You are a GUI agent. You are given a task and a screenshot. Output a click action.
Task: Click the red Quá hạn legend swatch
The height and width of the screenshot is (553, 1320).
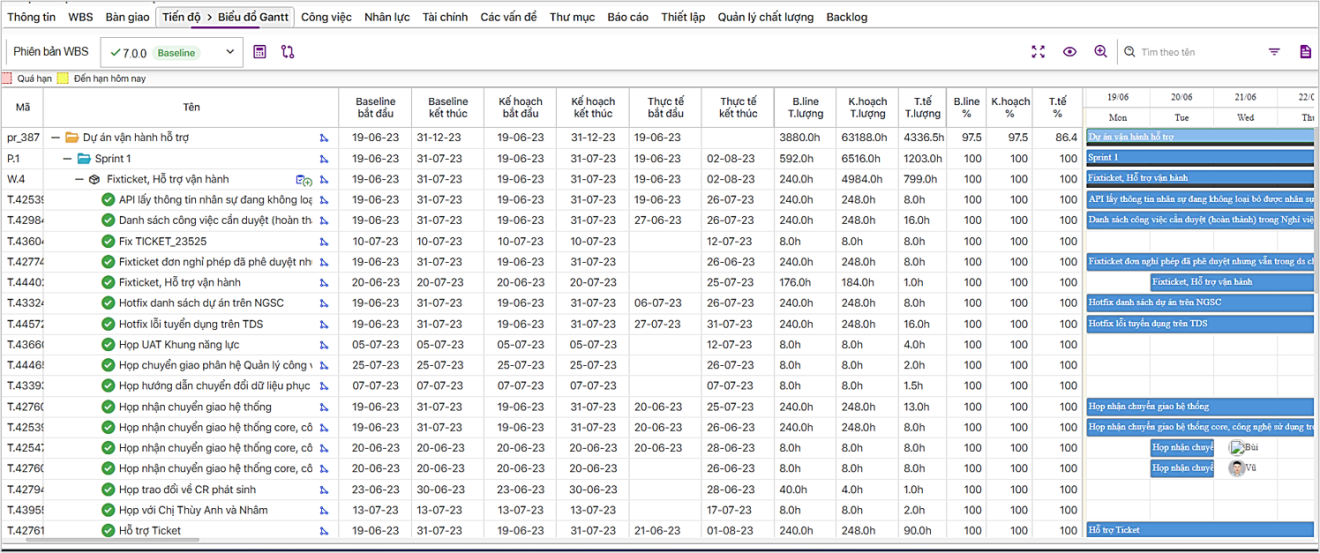click(7, 78)
